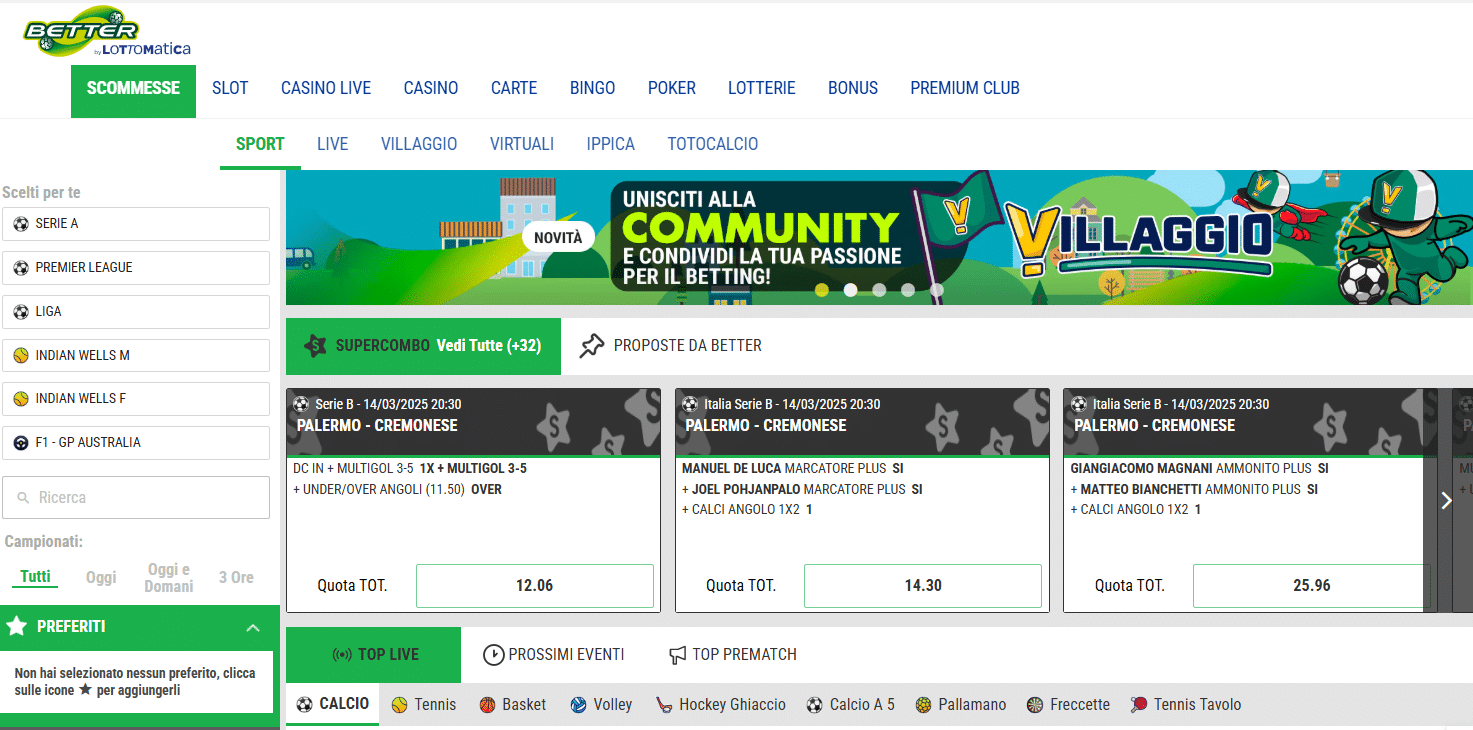Viewport: 1473px width, 730px height.
Task: Switch filter to Oggi e Domani
Action: click(168, 577)
